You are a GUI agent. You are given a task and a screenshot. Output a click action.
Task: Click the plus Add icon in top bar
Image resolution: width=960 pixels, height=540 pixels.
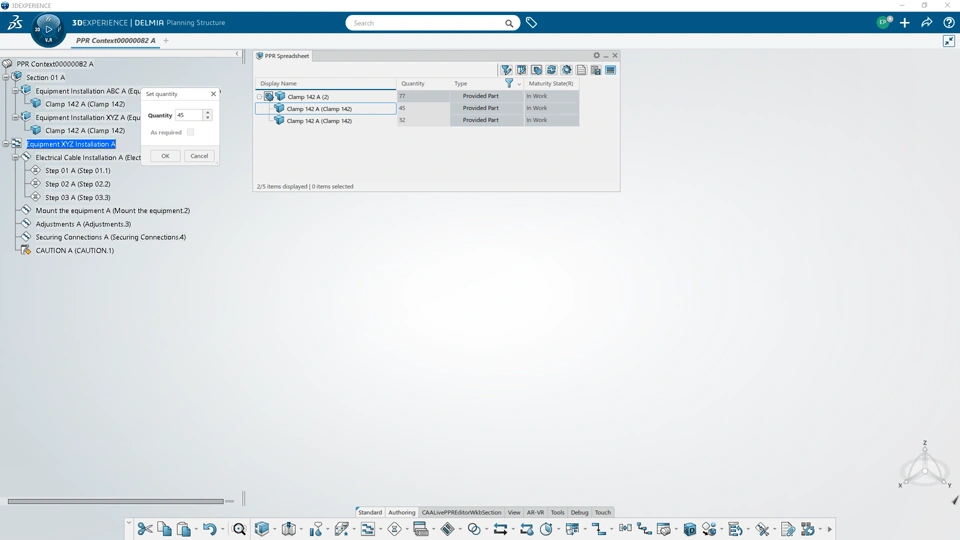pyautogui.click(x=905, y=23)
